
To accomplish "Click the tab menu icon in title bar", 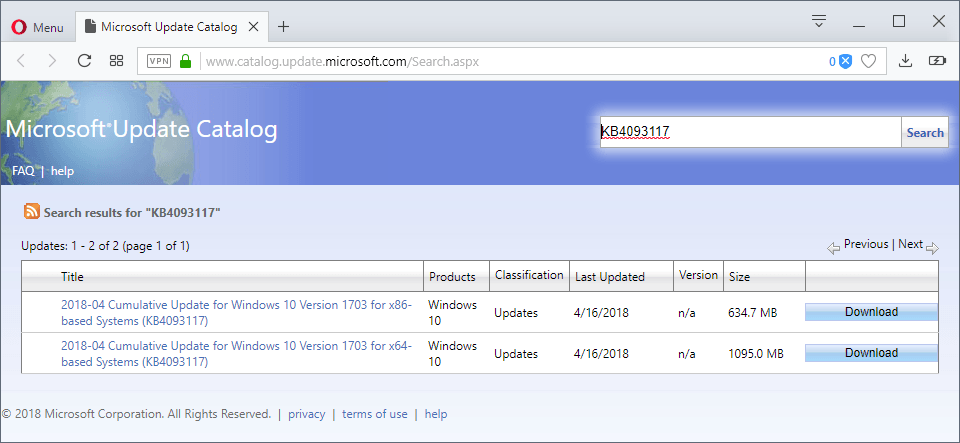I will point(819,21).
